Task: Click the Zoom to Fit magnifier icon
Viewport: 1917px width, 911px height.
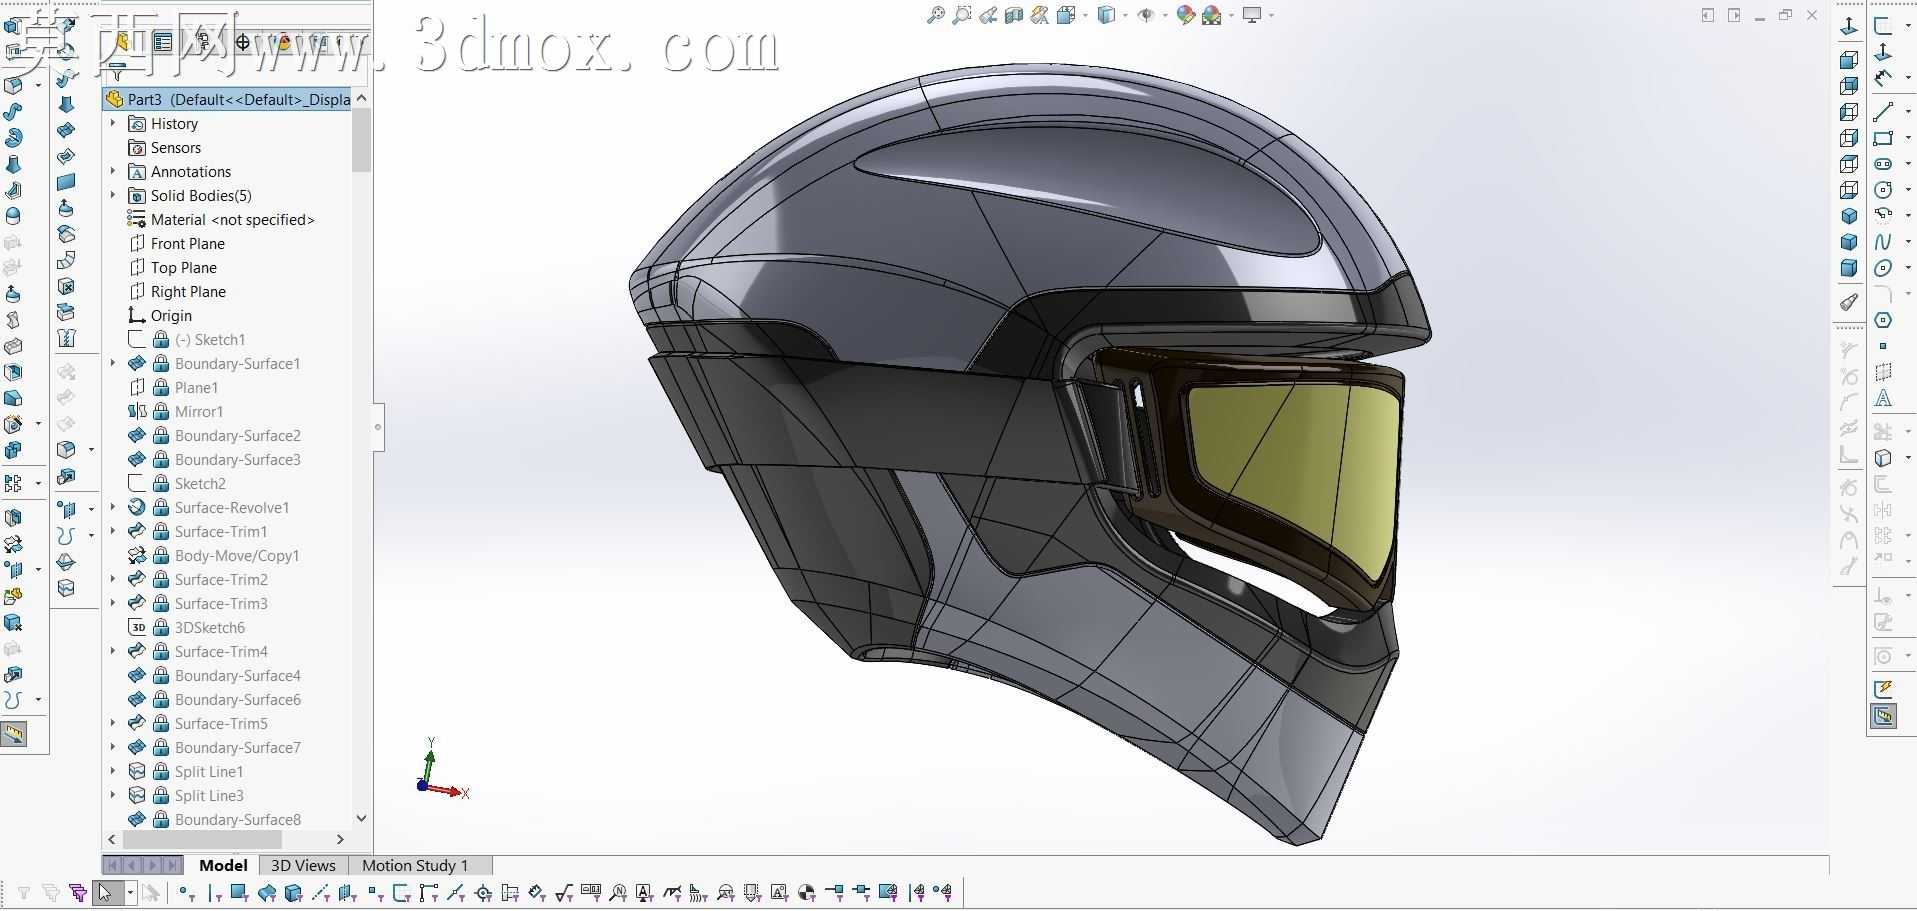Action: (936, 15)
